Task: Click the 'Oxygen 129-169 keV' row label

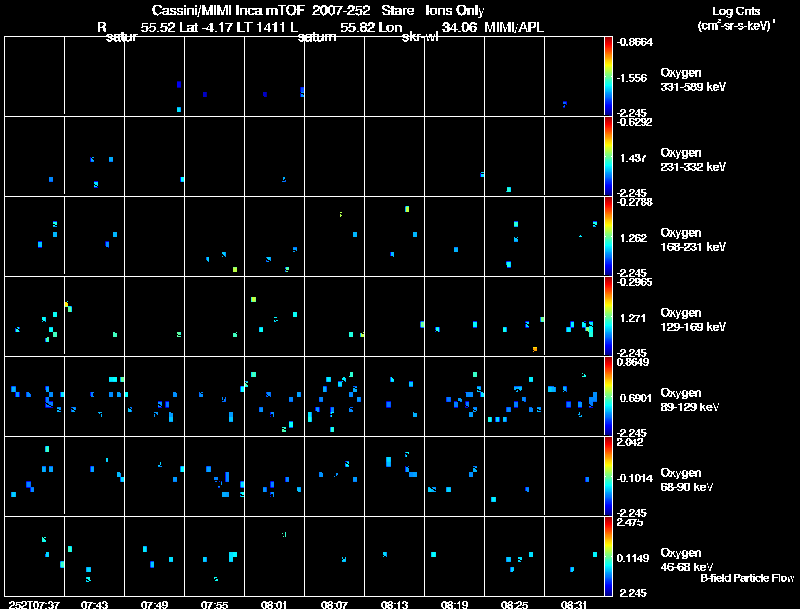Action: [x=693, y=320]
